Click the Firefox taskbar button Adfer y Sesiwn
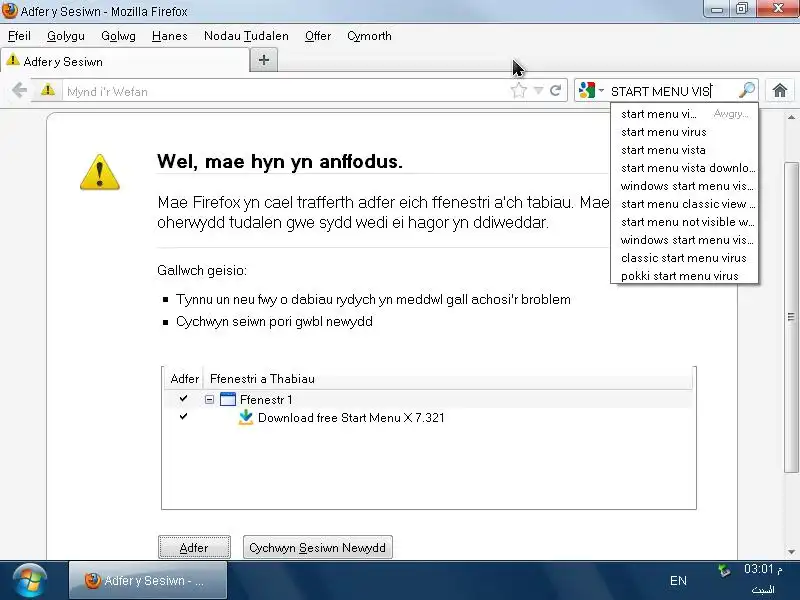The height and width of the screenshot is (600, 800). click(147, 581)
